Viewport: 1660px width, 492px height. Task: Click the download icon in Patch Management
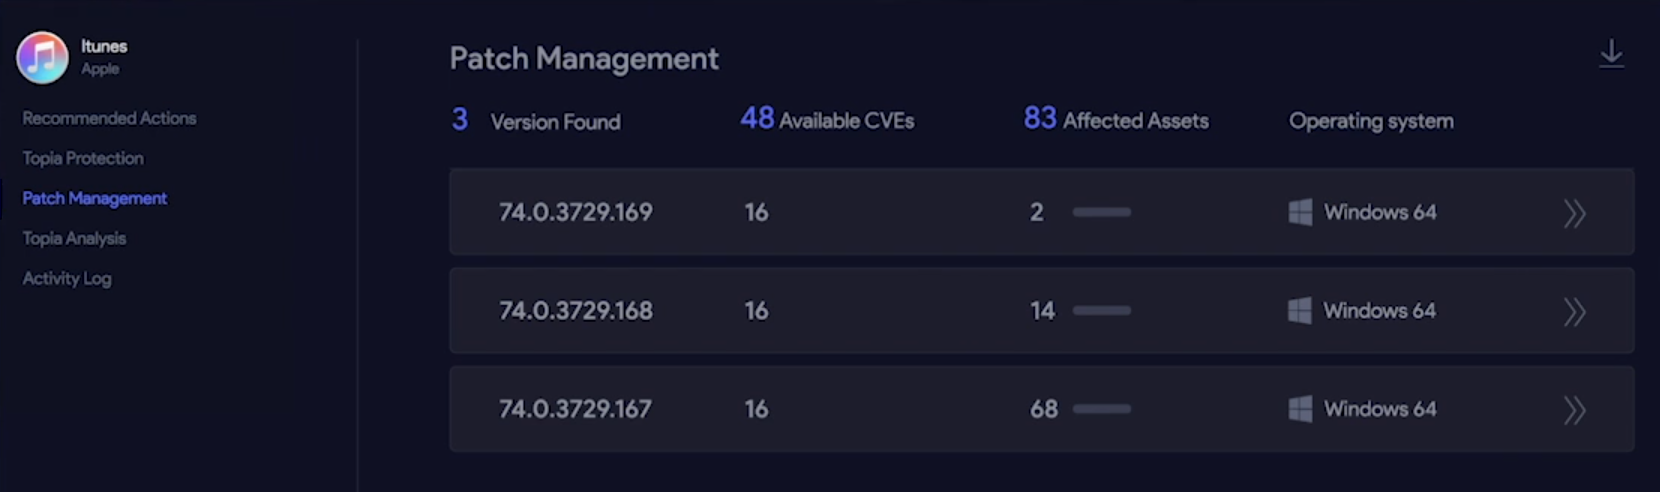pos(1611,54)
